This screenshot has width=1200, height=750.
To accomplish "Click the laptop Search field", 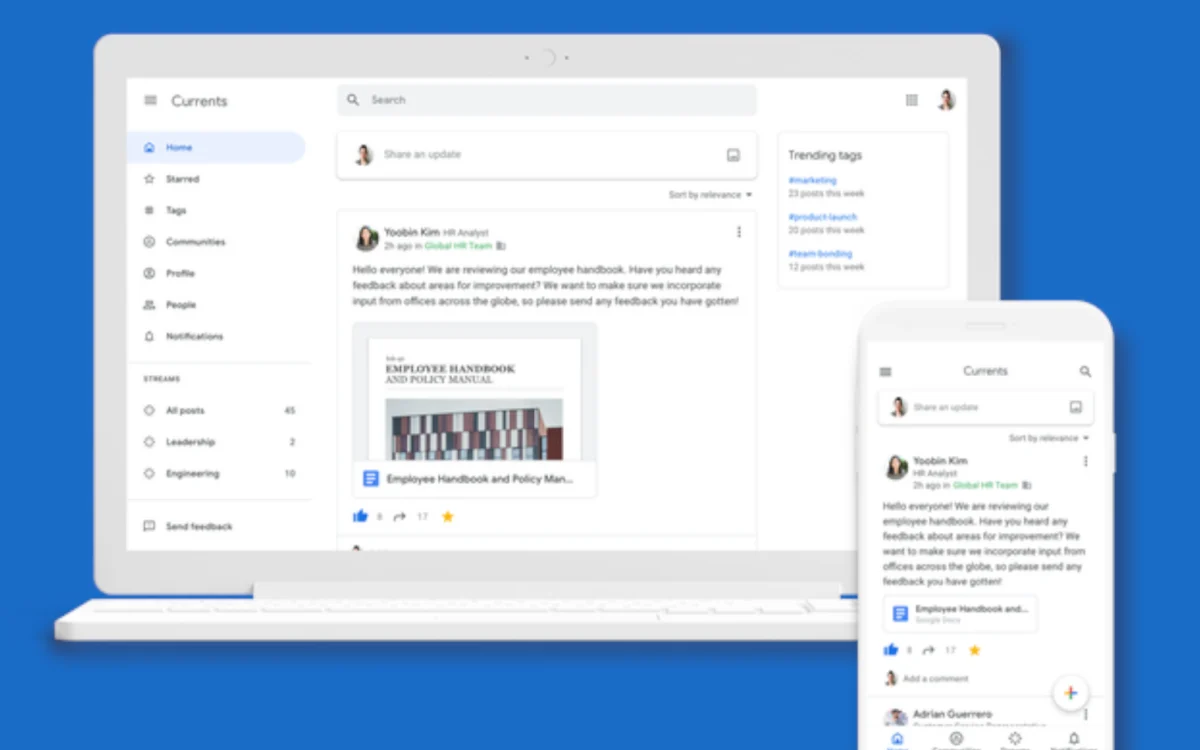I will (x=546, y=100).
